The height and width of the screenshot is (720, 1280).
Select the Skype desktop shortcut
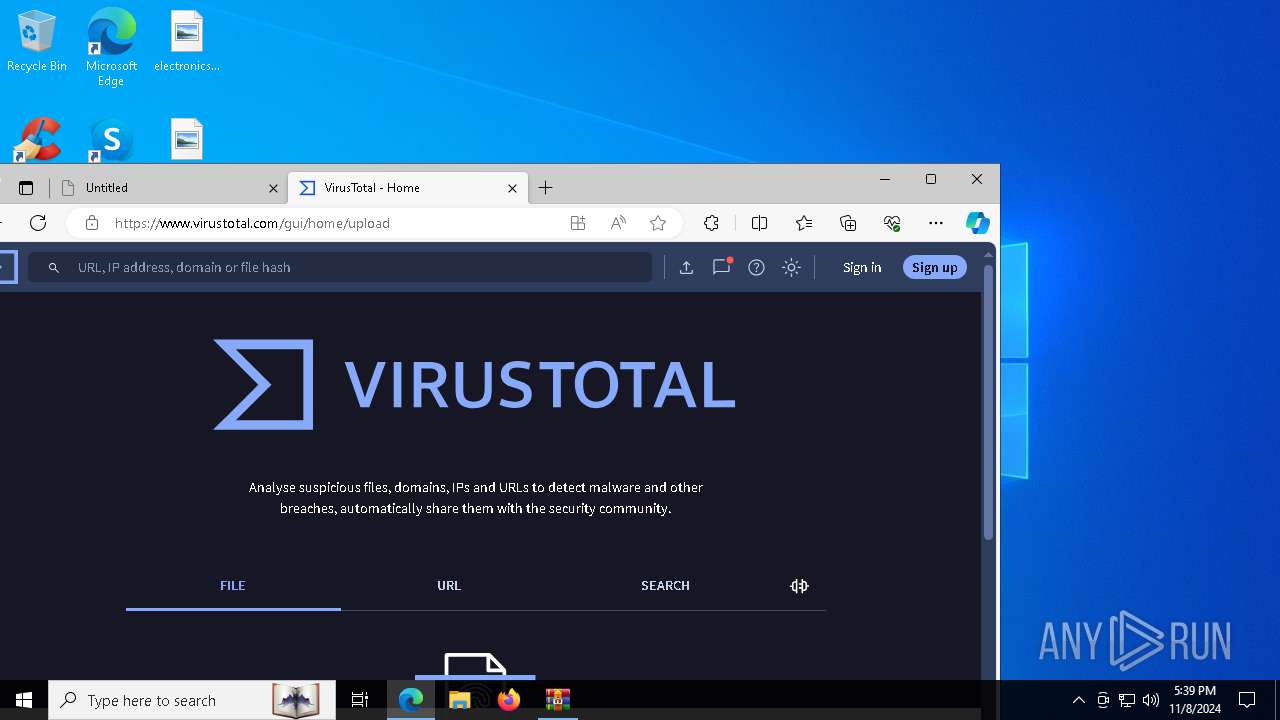pos(111,140)
